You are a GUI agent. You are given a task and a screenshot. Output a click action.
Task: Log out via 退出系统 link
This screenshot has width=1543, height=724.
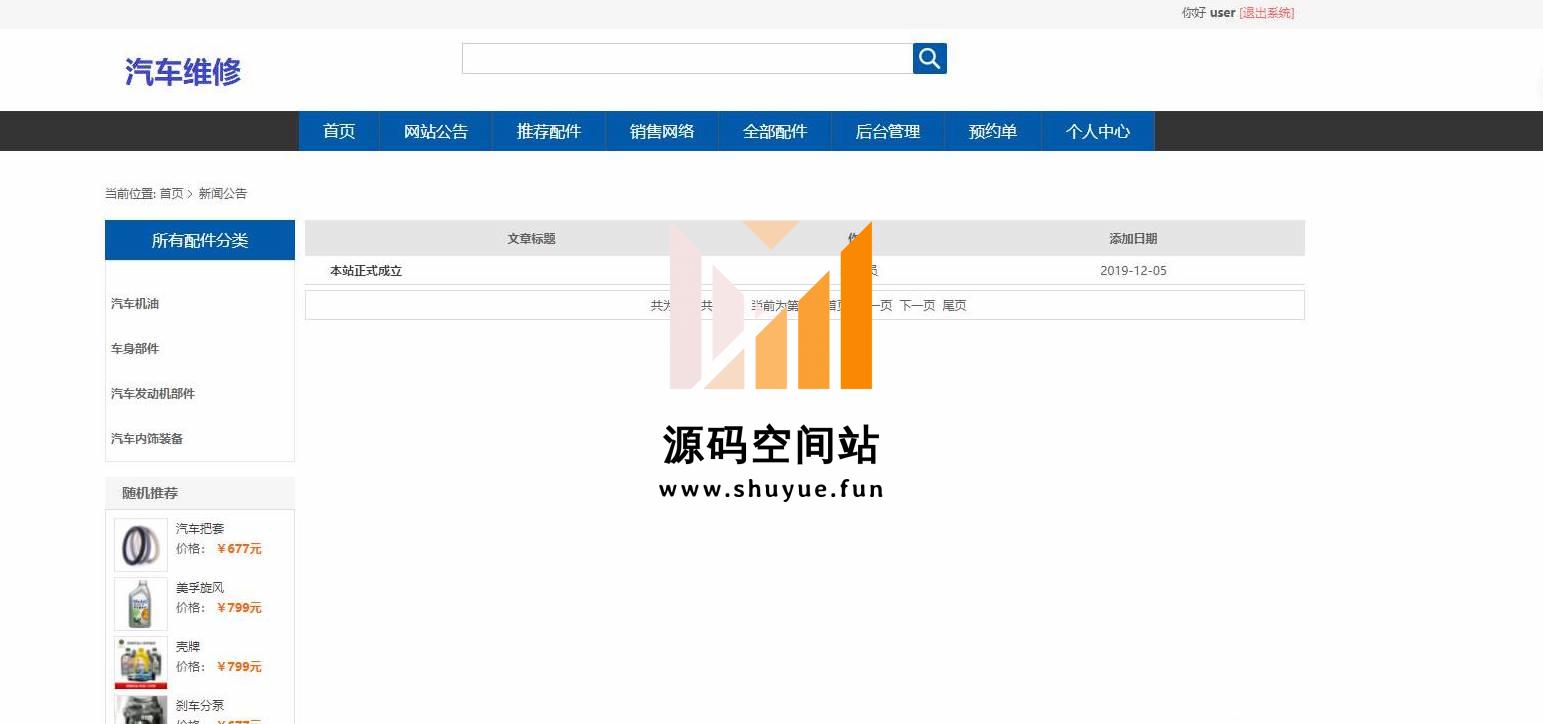point(1266,13)
